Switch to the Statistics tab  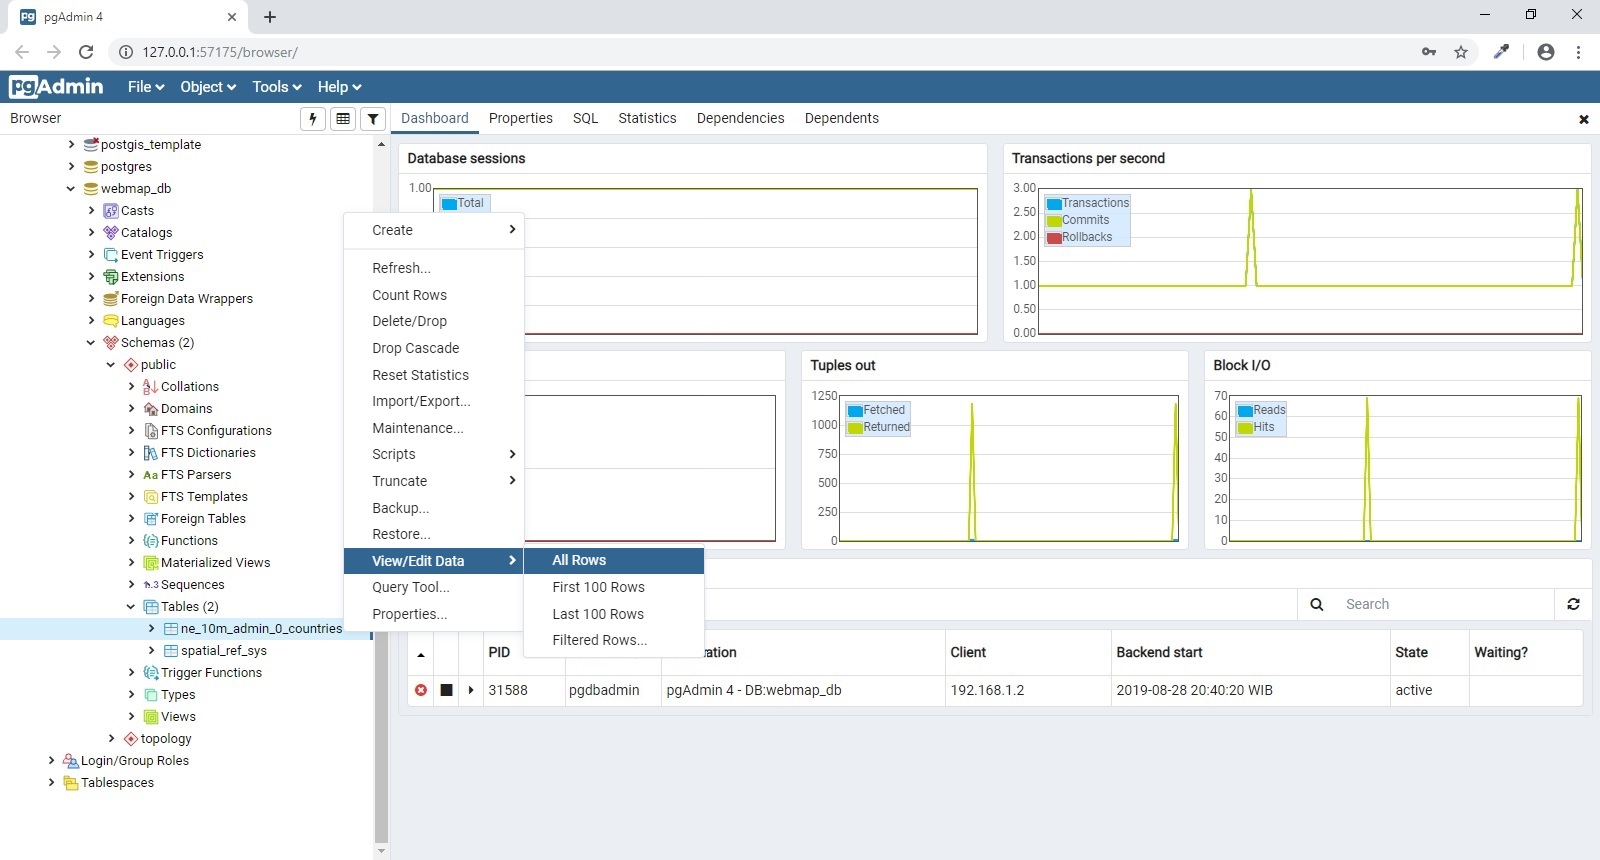click(x=647, y=118)
